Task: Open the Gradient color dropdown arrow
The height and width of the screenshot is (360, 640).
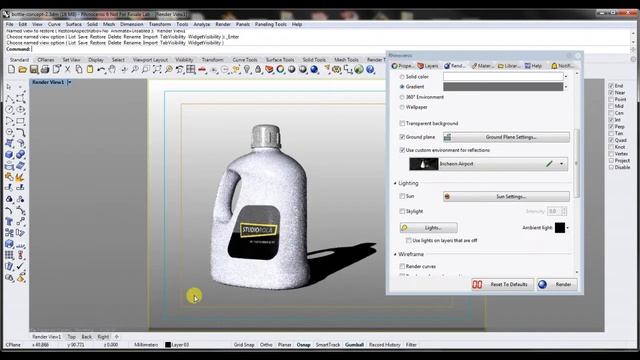Action: tap(566, 87)
